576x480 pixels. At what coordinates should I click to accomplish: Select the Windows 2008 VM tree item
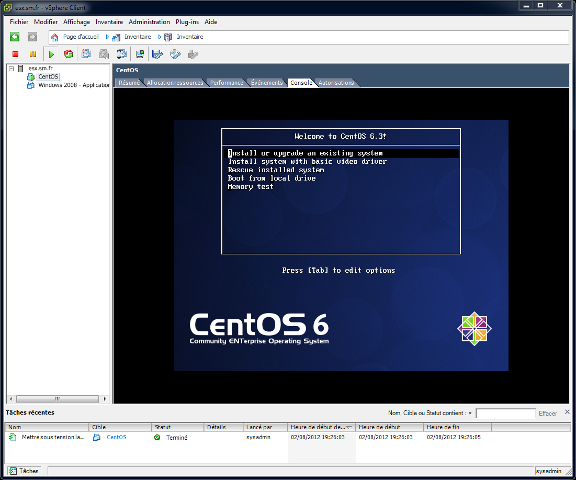73,85
